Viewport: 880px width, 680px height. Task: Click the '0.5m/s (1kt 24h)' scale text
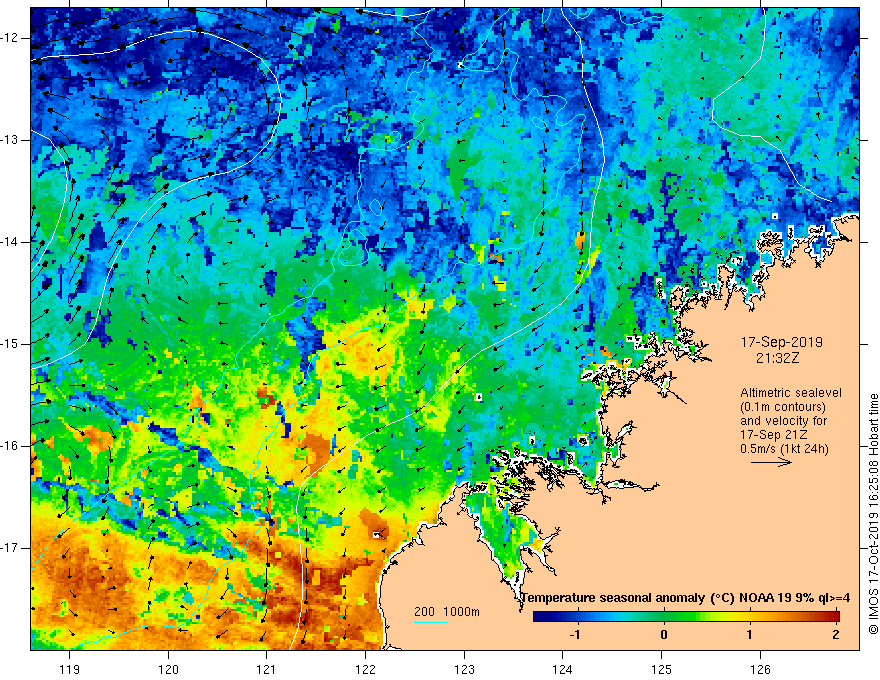coord(784,449)
